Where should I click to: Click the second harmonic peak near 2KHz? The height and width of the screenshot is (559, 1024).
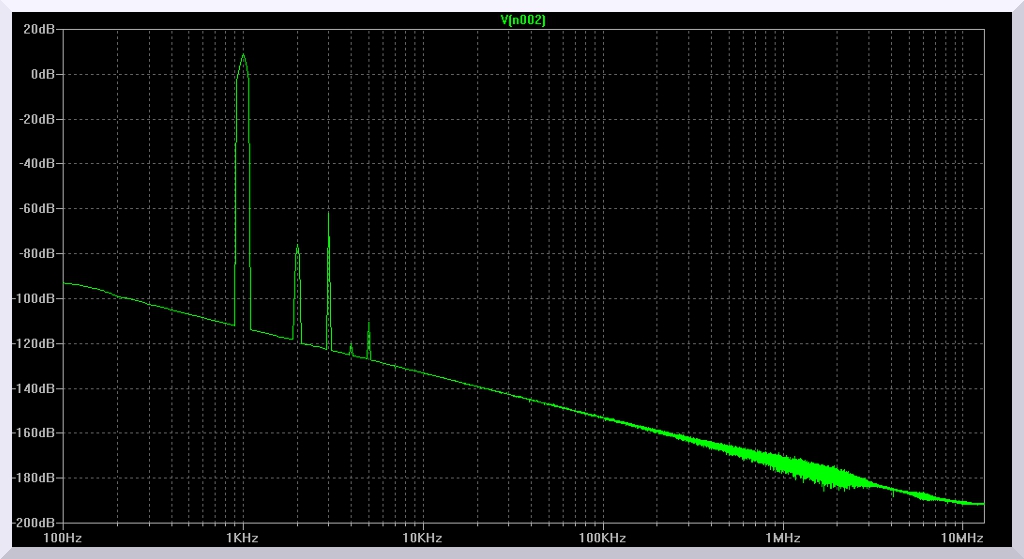click(x=297, y=245)
